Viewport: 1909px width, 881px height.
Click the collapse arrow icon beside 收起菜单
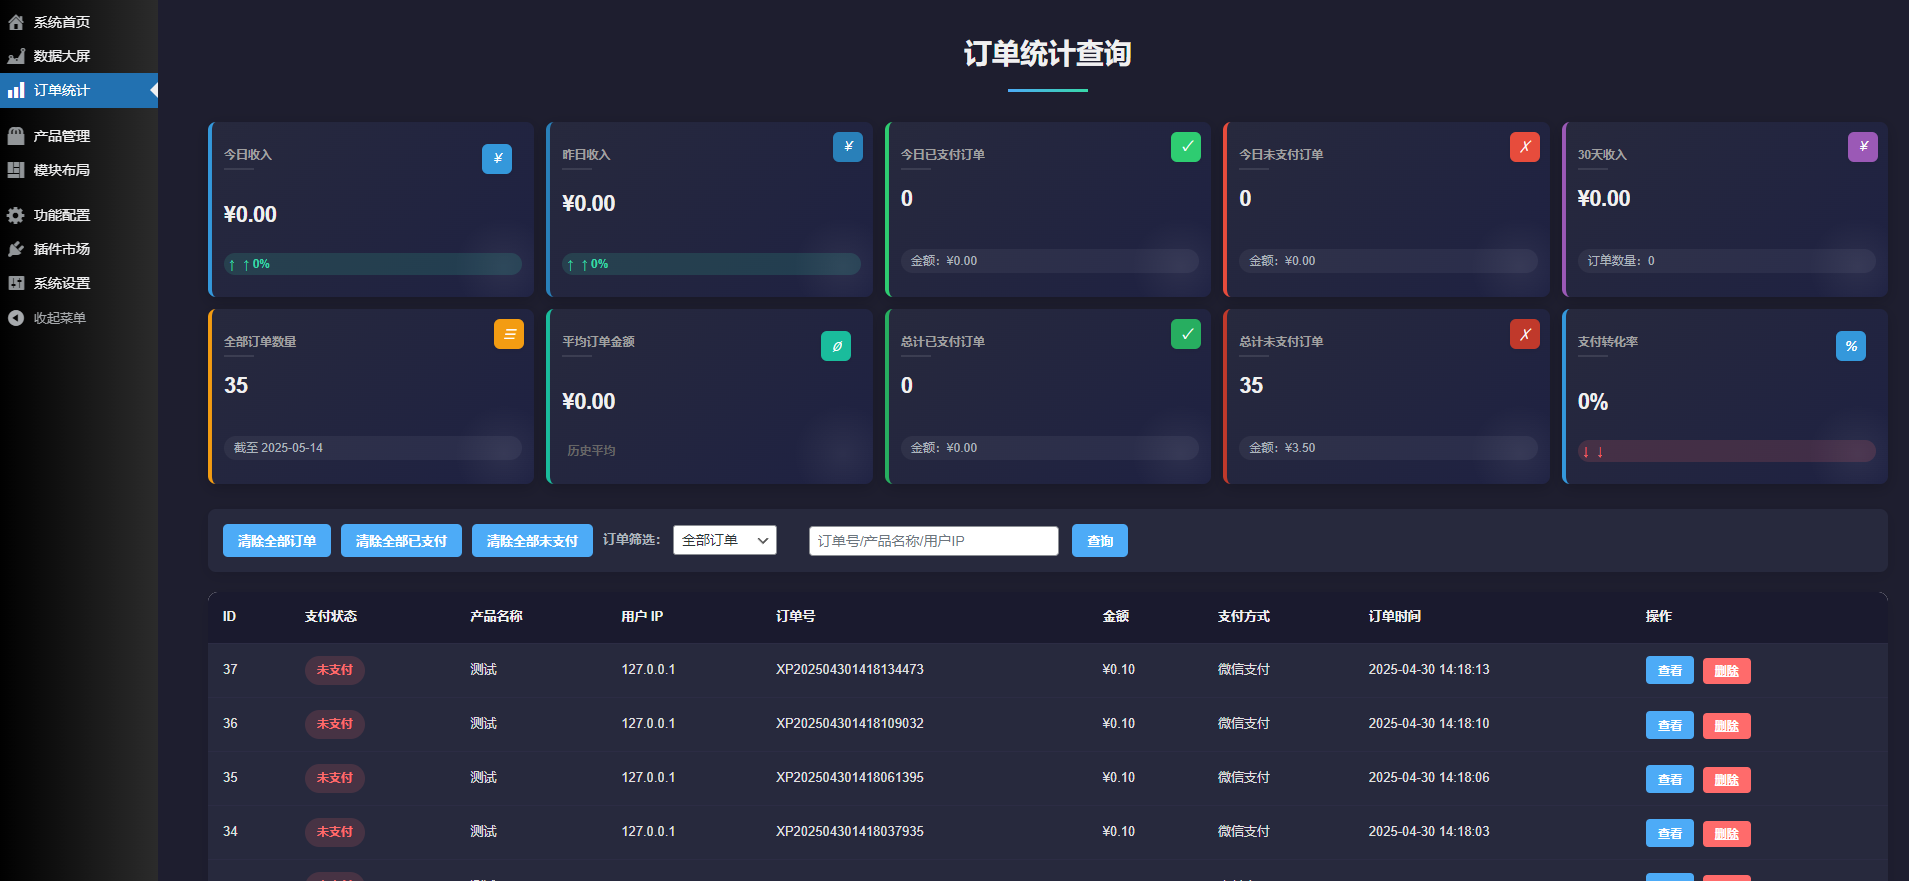point(16,318)
